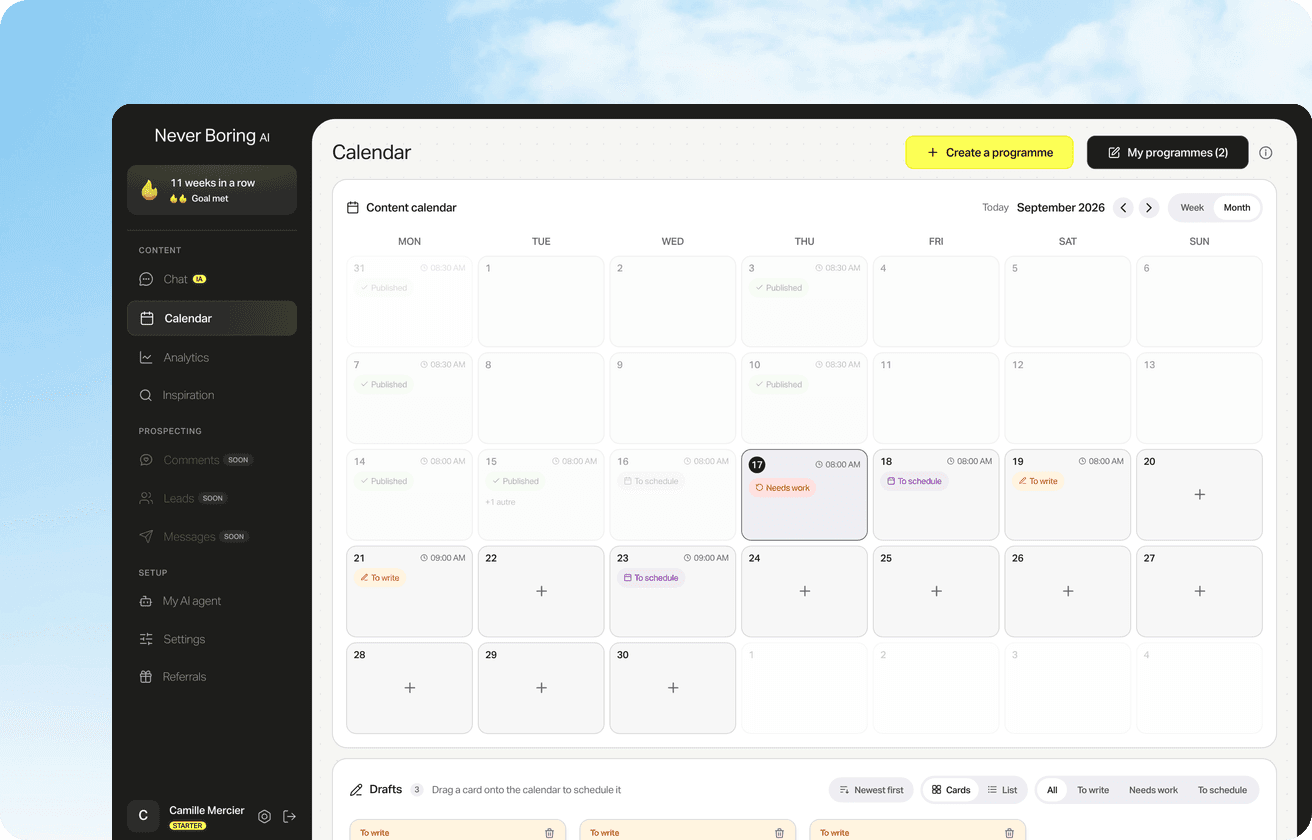
Task: Create a post on day 25 via the plus
Action: click(936, 591)
